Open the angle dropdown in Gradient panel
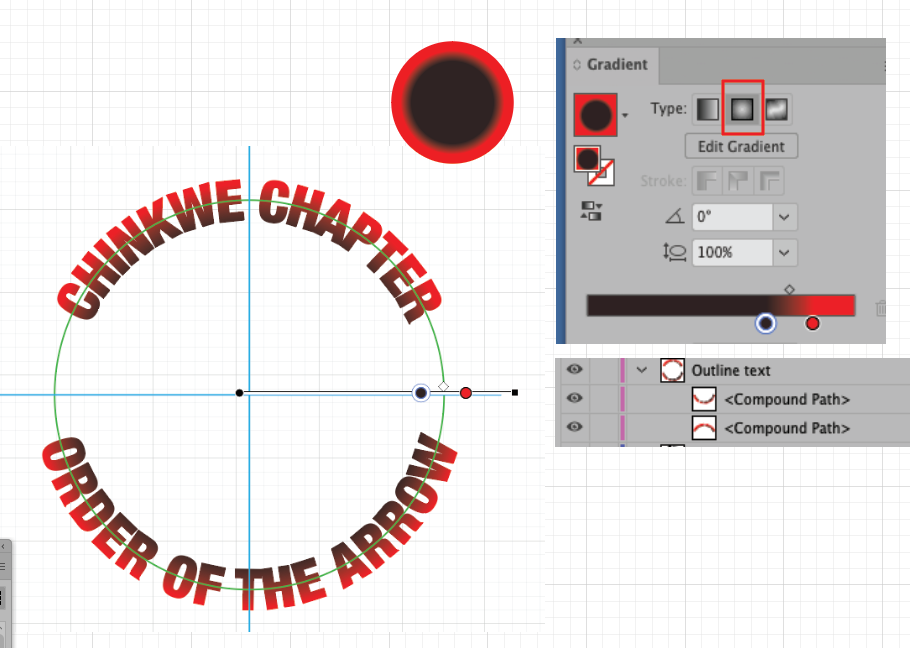The width and height of the screenshot is (910, 648). click(x=785, y=217)
